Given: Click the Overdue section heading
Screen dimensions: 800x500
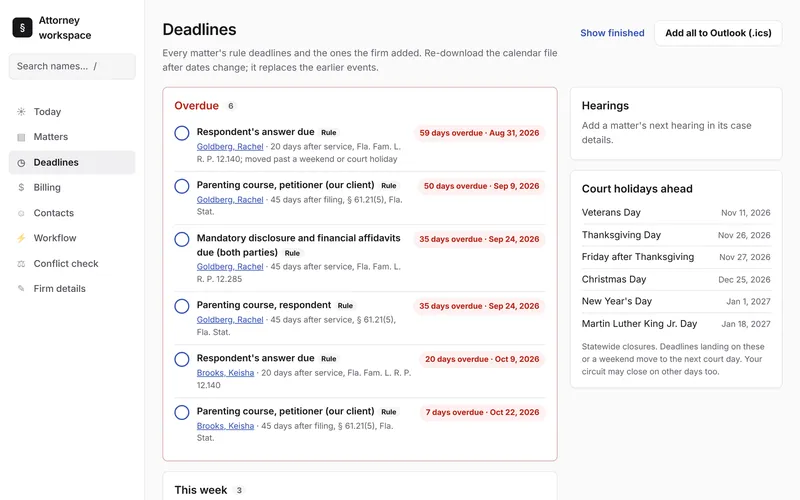Looking at the screenshot, I should [196, 106].
